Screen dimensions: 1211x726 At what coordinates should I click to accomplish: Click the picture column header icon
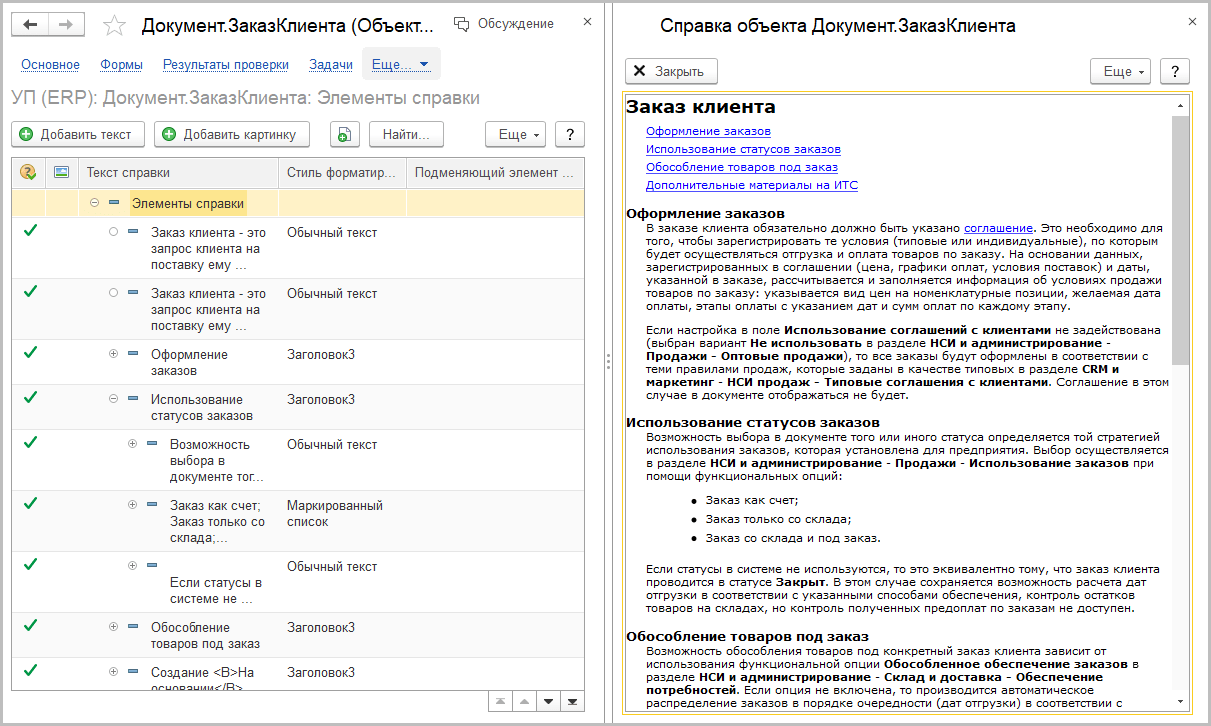(x=61, y=172)
